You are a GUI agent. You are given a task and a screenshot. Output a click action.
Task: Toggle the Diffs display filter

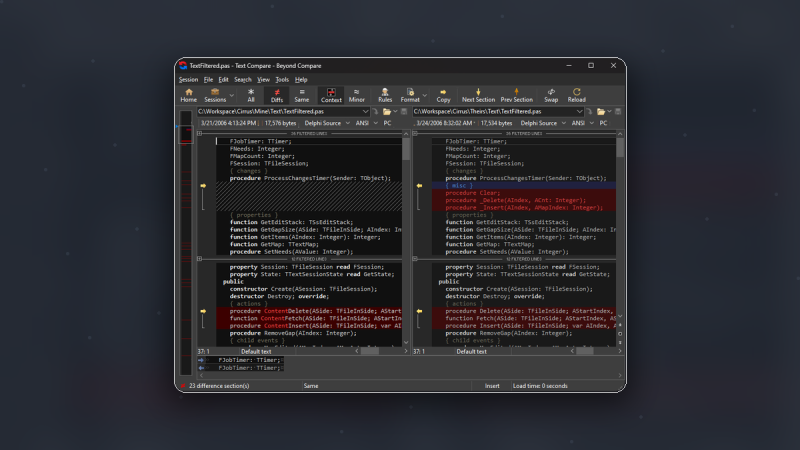click(277, 95)
